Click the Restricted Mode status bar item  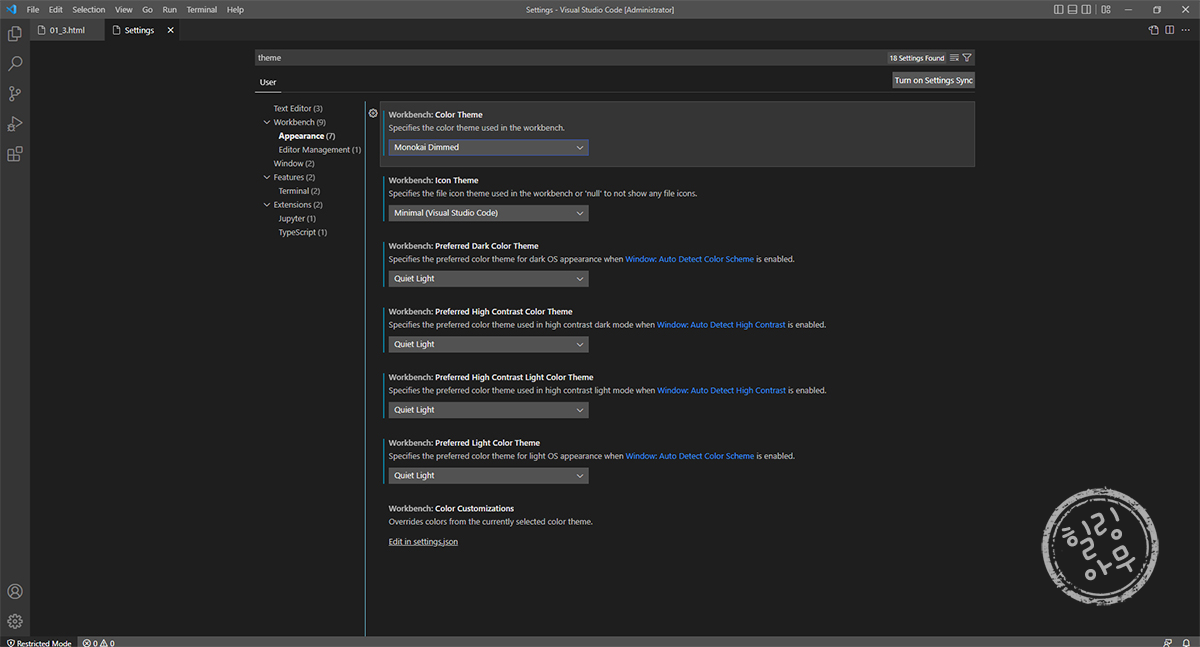click(39, 642)
